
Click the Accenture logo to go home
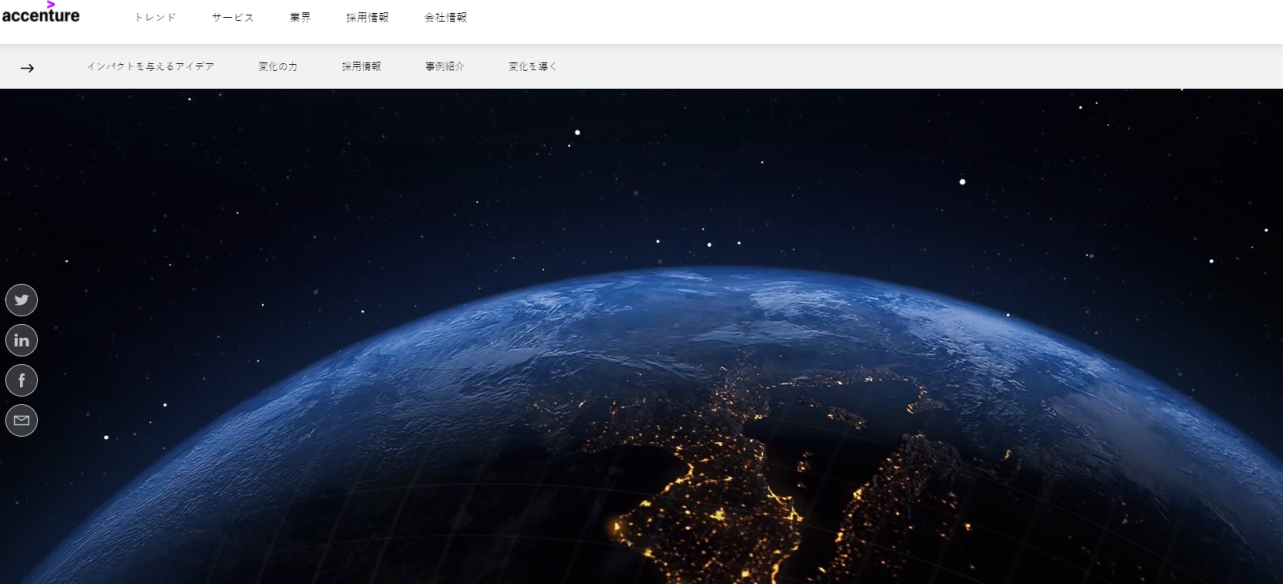(x=40, y=16)
